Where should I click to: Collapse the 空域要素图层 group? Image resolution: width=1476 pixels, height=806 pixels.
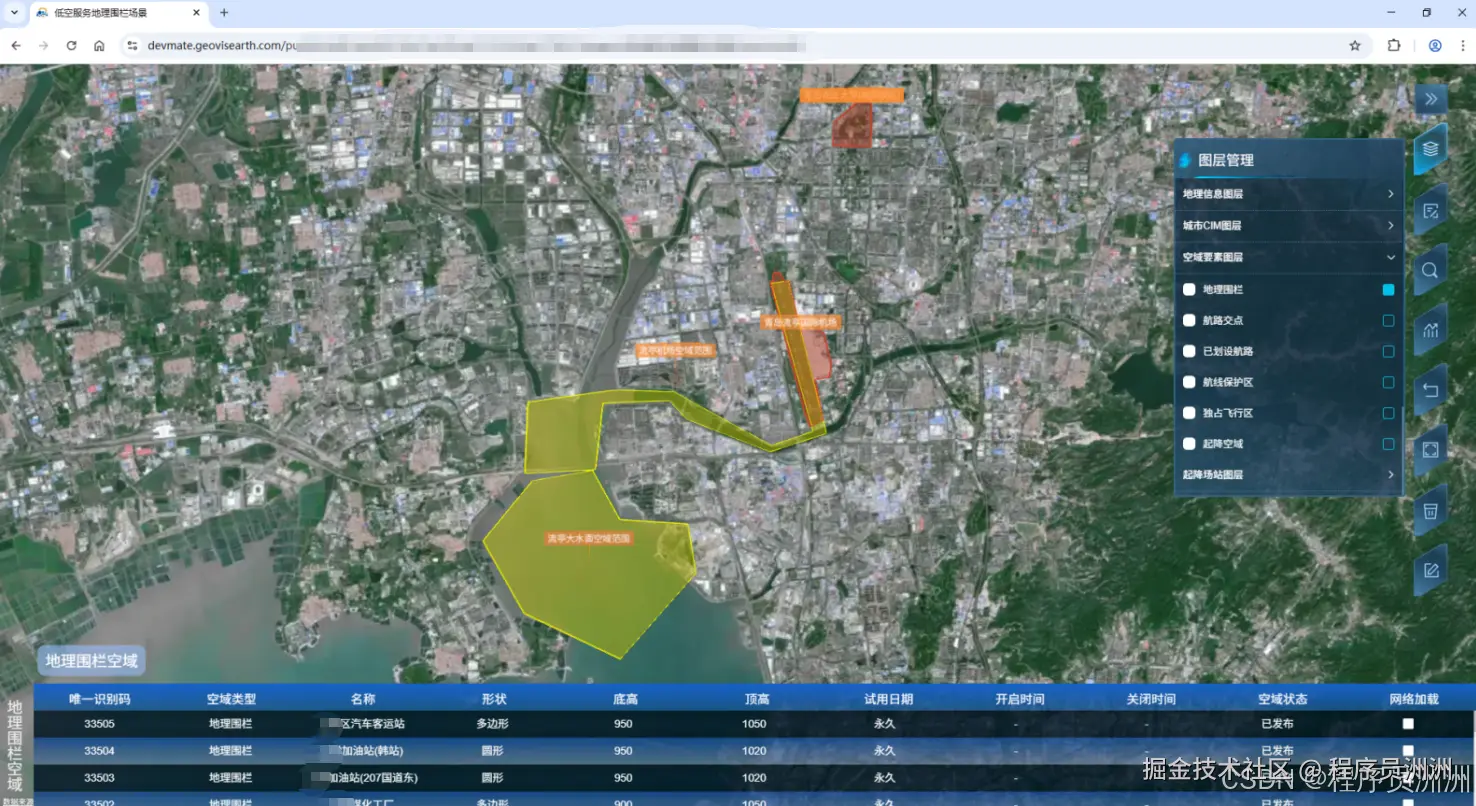click(x=1288, y=257)
